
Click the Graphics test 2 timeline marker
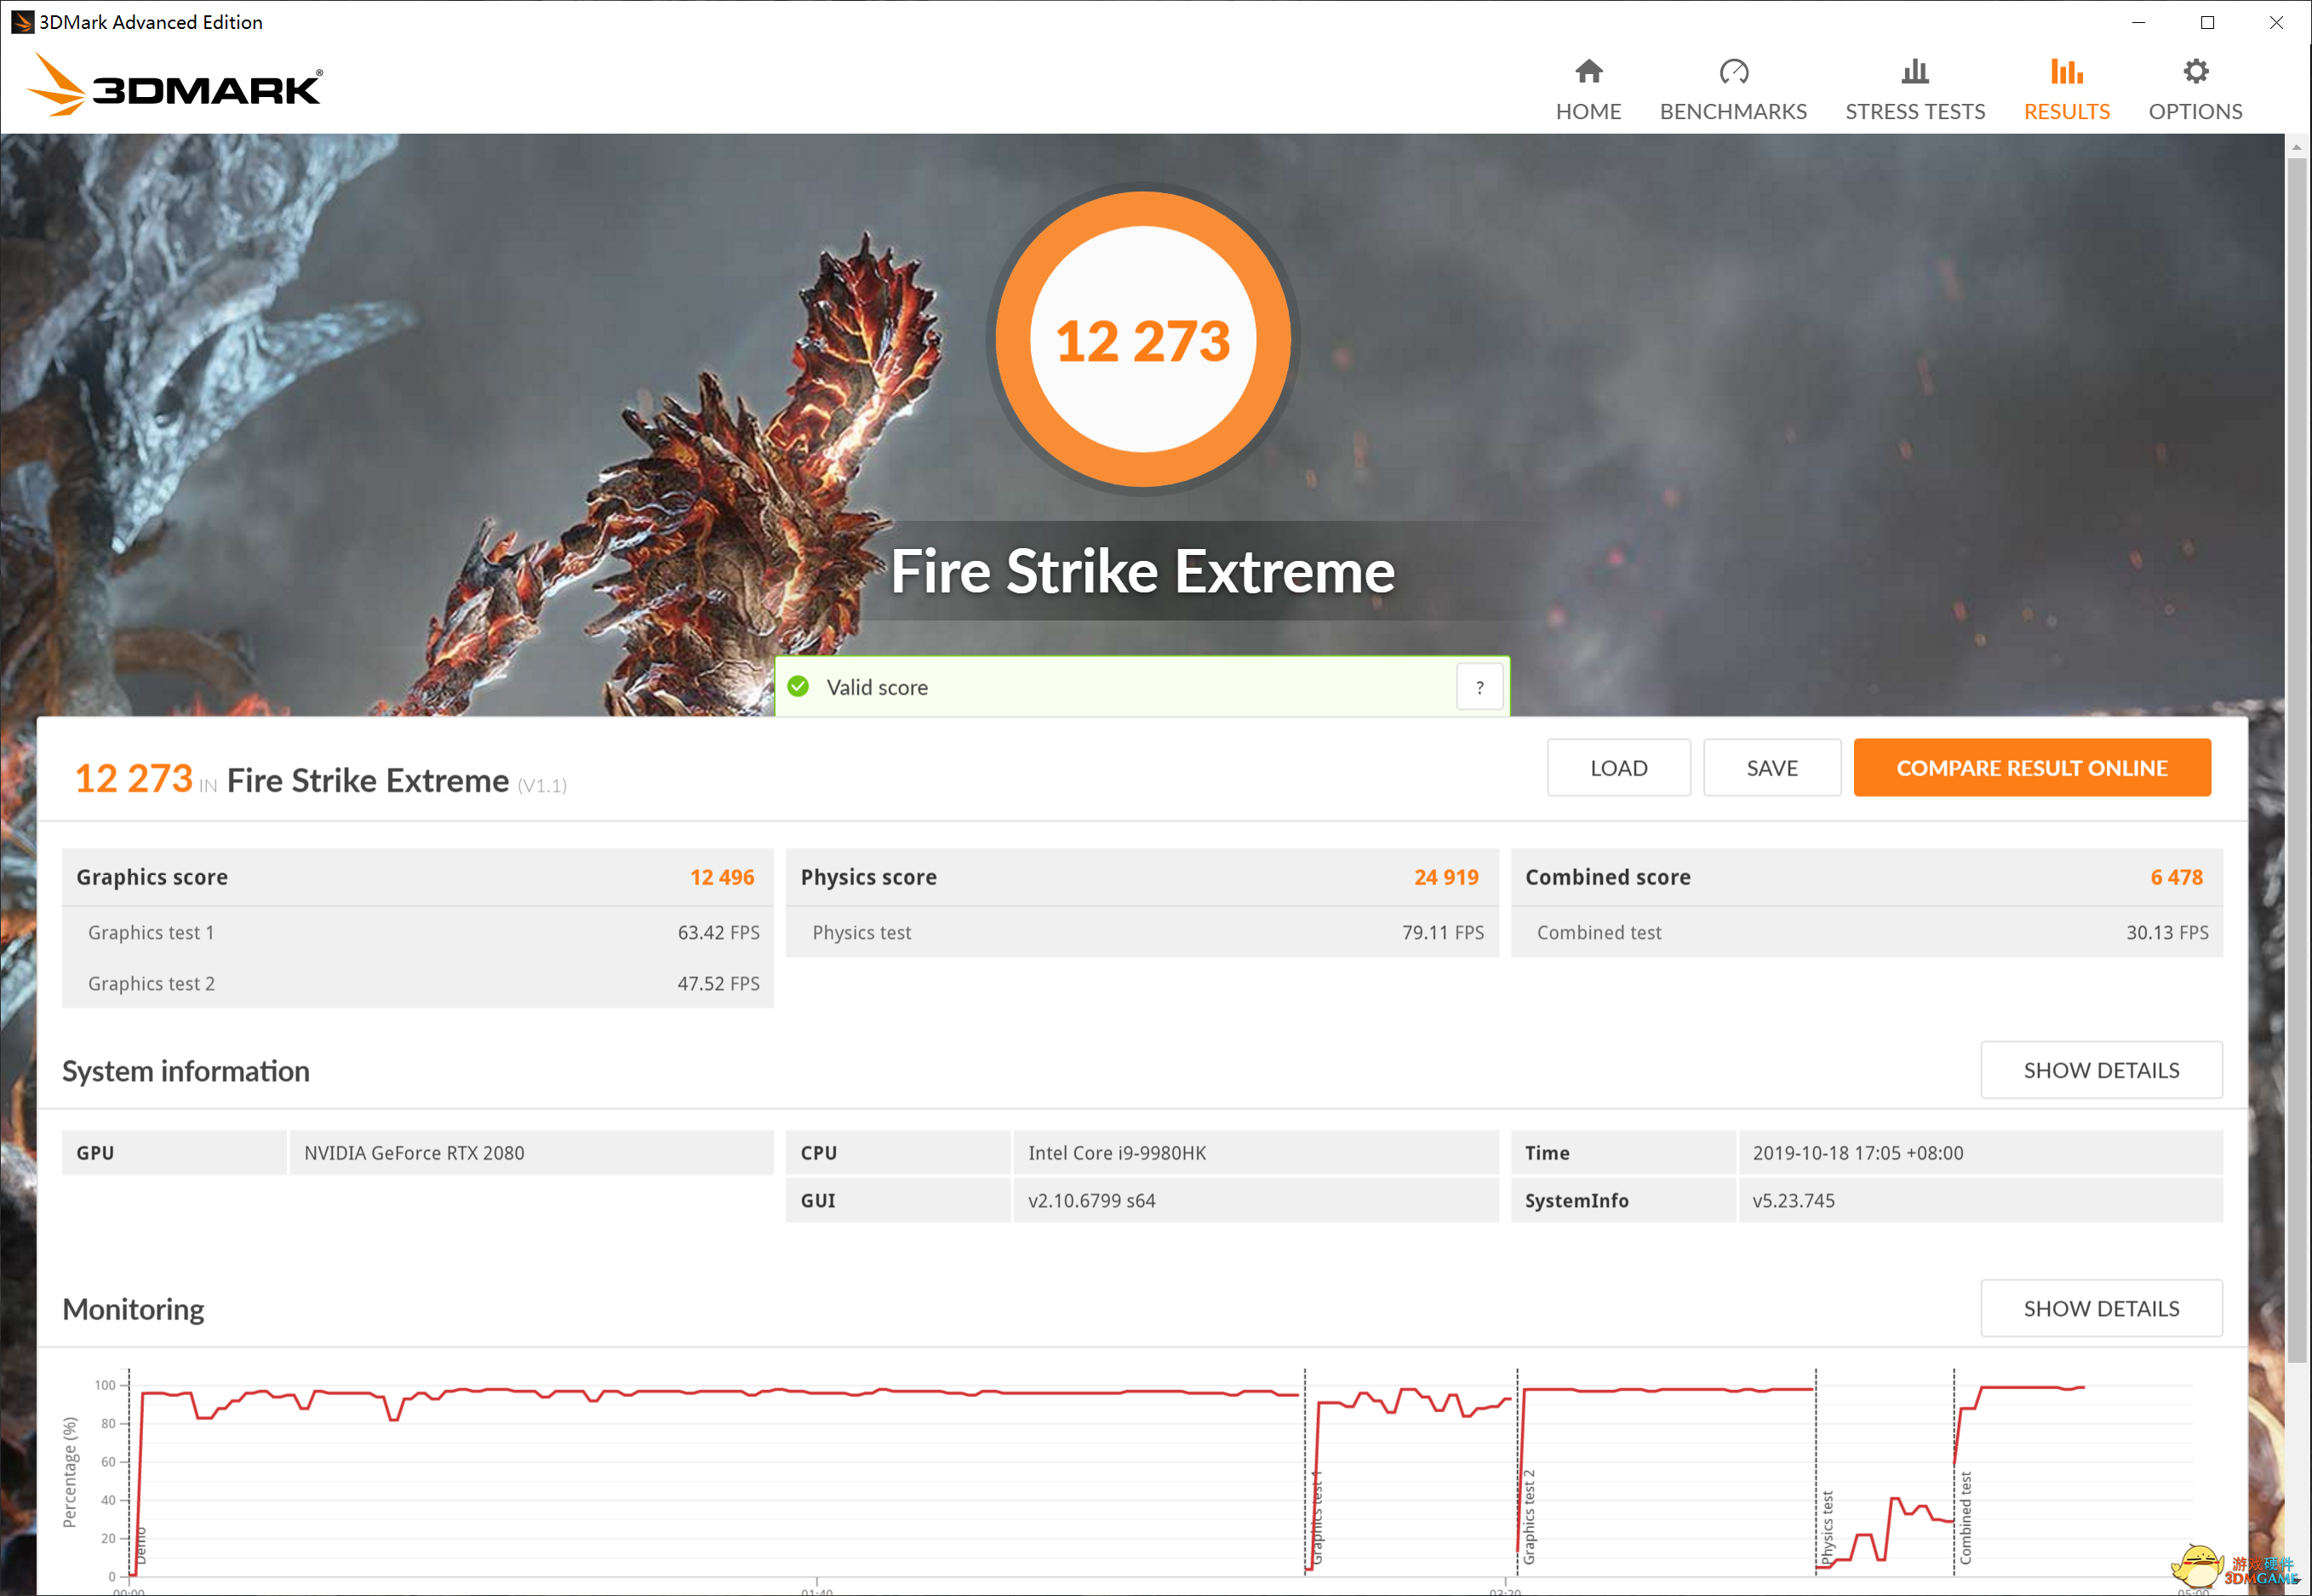point(1528,1517)
